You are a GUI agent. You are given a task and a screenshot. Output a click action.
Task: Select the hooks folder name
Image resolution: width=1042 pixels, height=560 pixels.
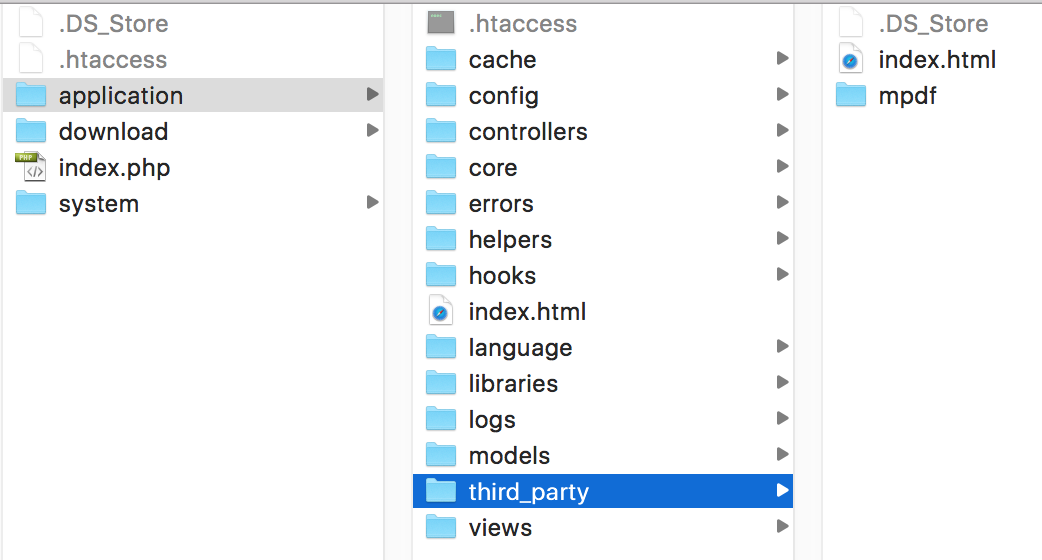coord(502,276)
